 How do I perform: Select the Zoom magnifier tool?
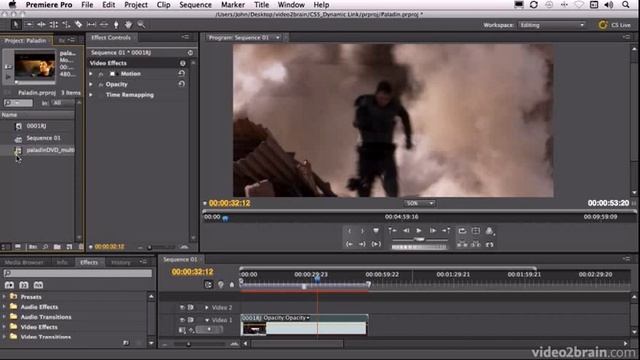141,24
